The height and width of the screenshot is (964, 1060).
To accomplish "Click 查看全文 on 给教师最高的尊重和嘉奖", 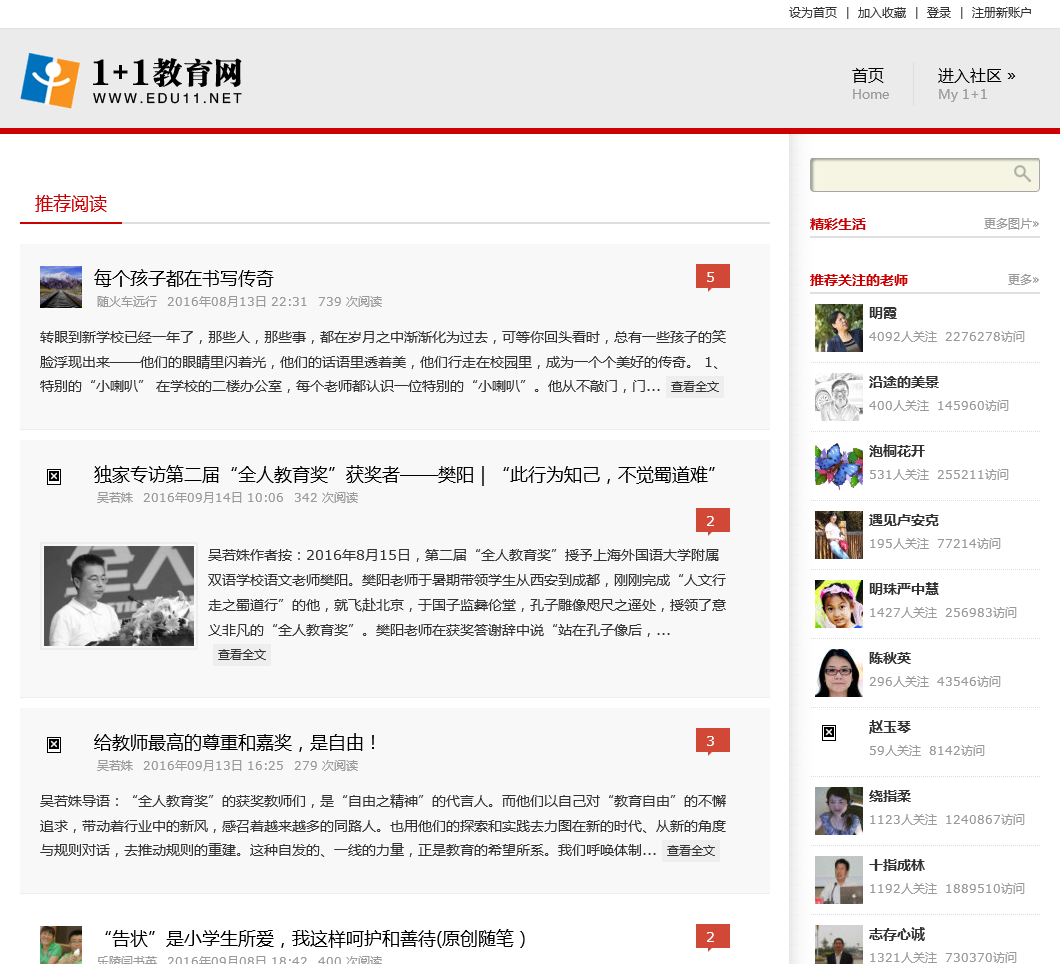I will coord(690,850).
